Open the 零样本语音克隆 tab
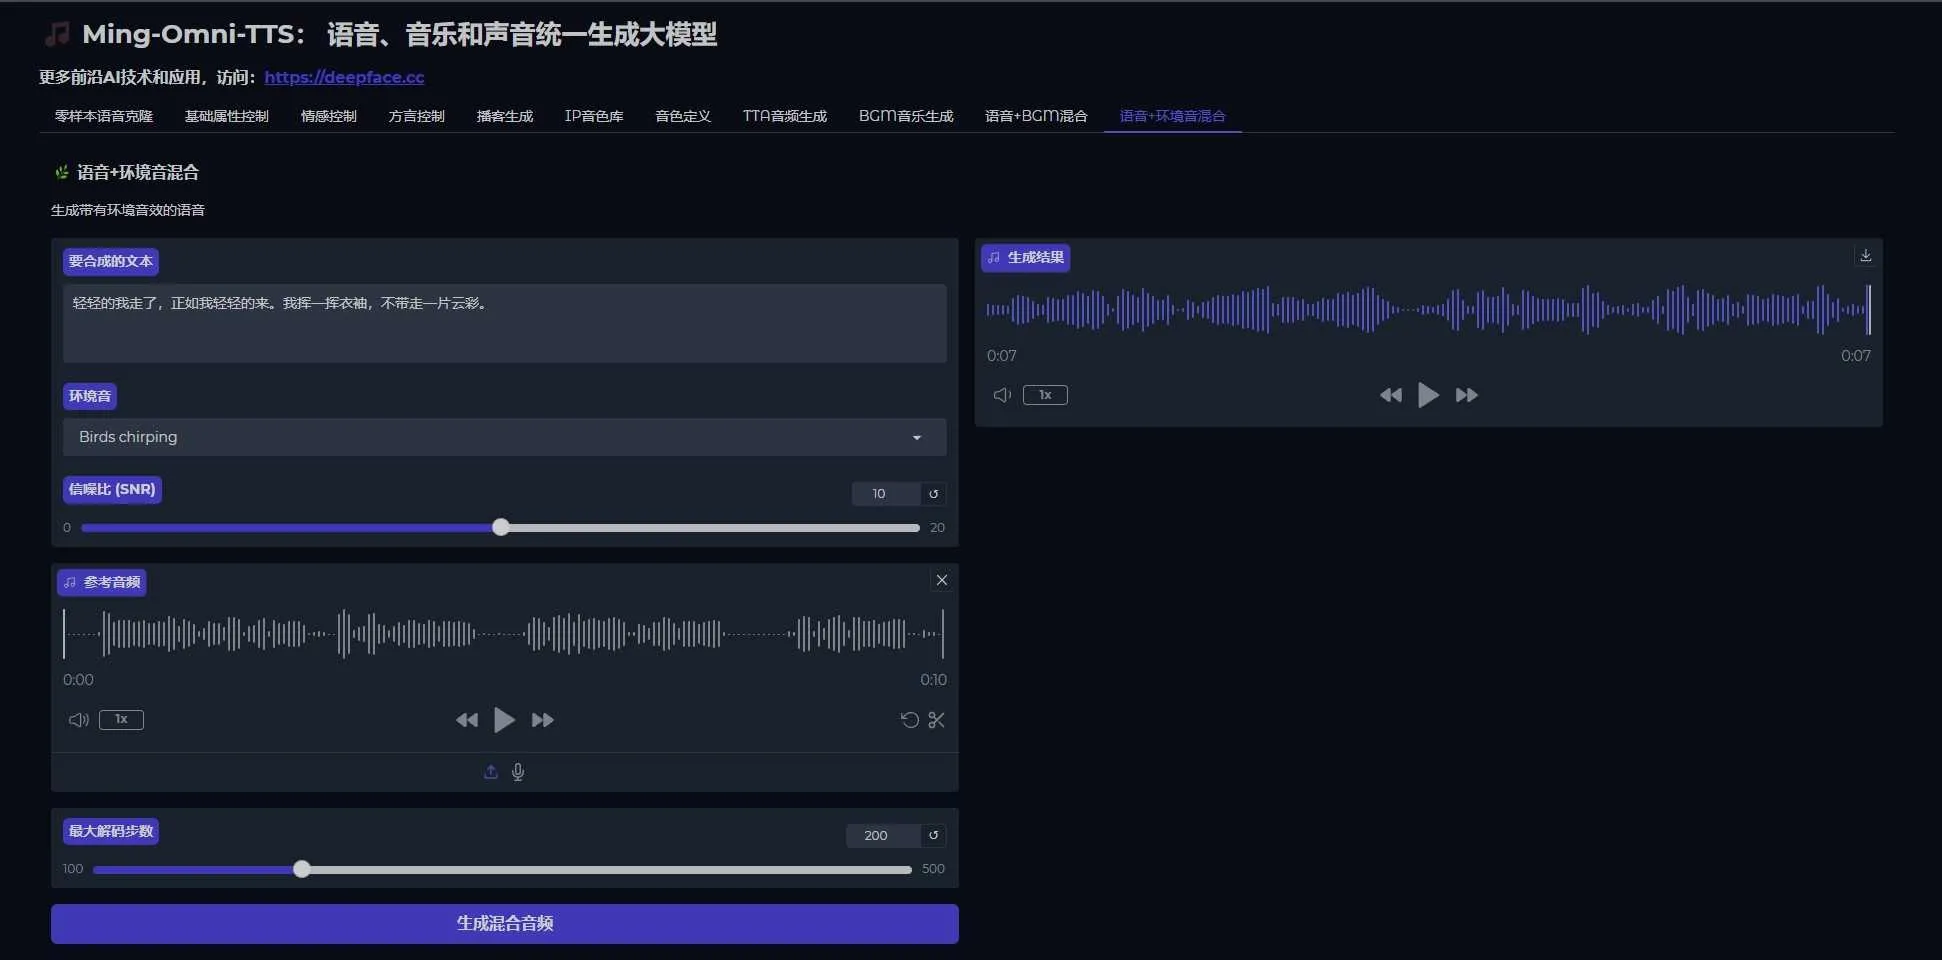Image resolution: width=1942 pixels, height=960 pixels. point(103,115)
